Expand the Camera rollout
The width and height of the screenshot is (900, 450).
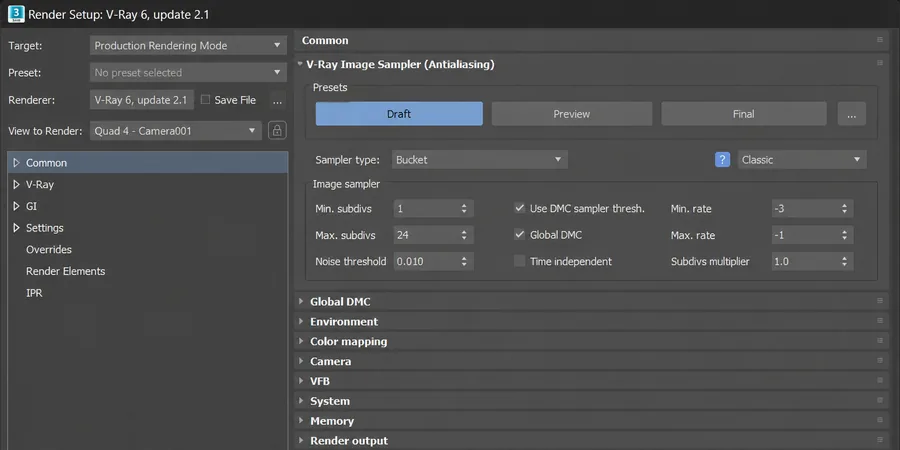pos(301,361)
